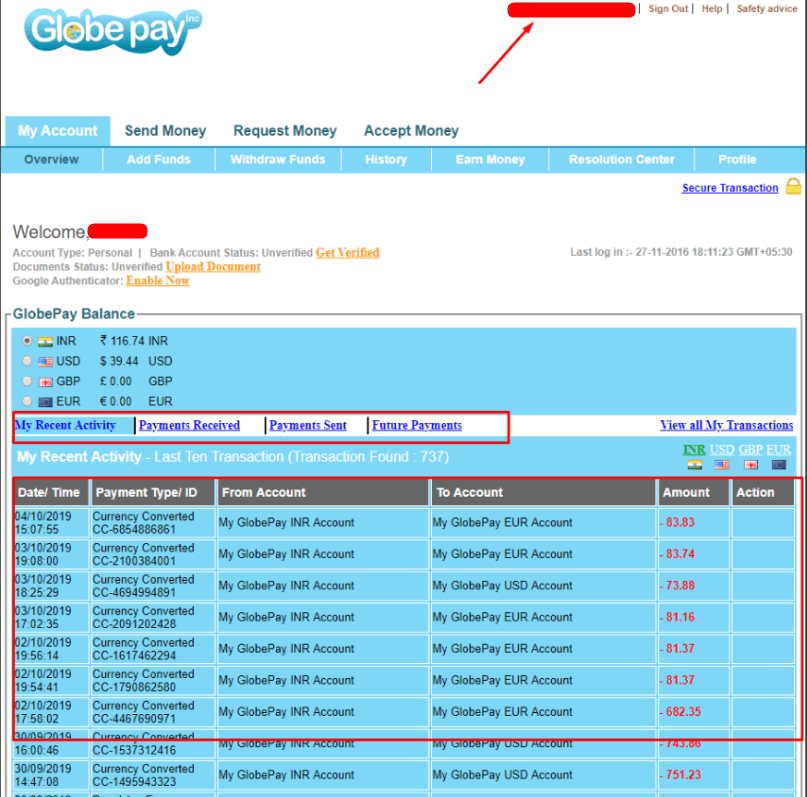Click the amount - 682.35

tap(680, 712)
